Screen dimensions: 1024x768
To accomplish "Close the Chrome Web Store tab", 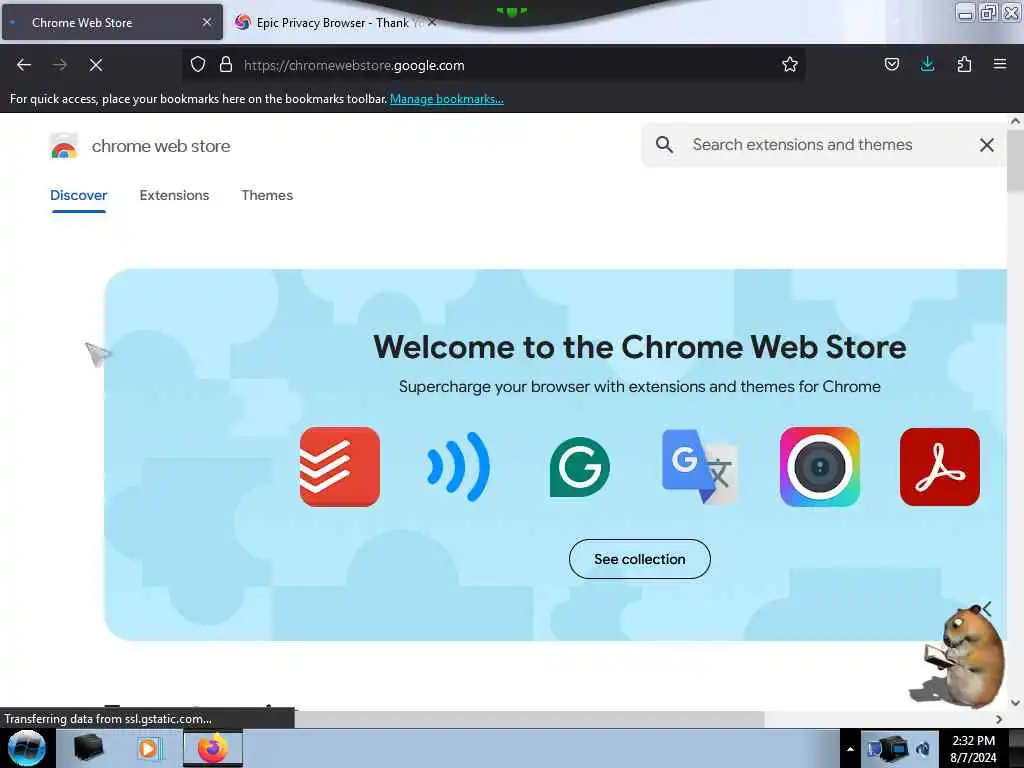I will (x=207, y=22).
